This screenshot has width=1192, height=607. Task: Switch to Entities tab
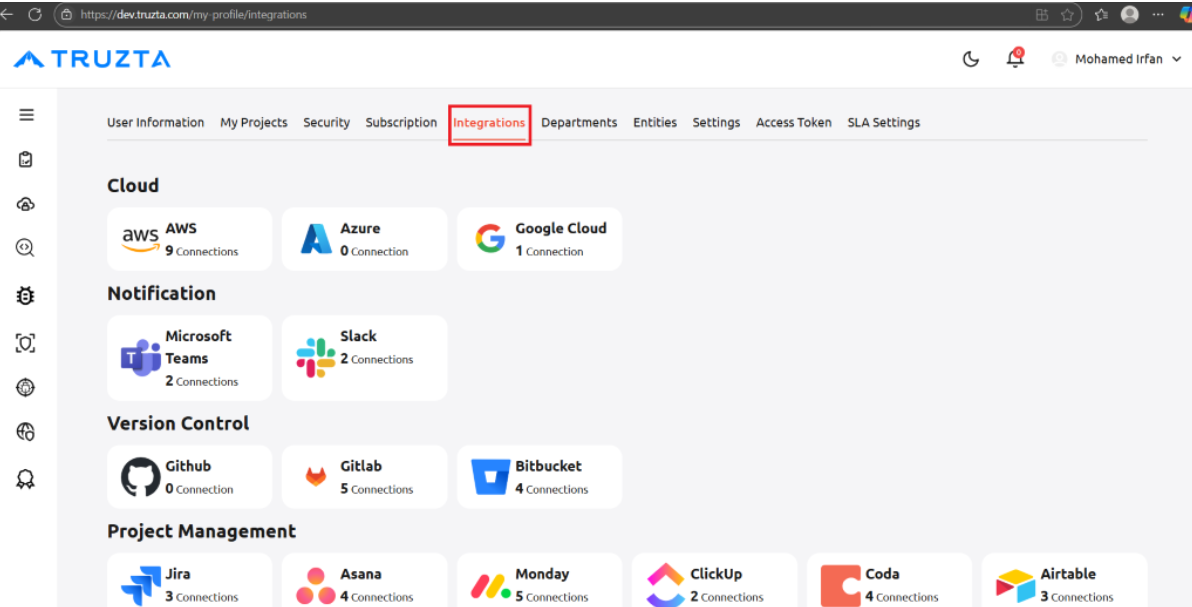click(655, 122)
